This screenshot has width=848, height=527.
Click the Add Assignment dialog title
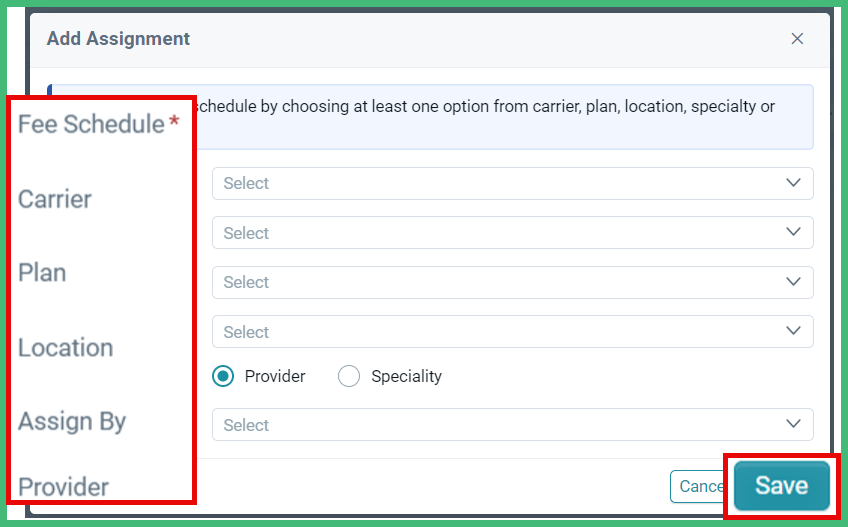(x=118, y=39)
